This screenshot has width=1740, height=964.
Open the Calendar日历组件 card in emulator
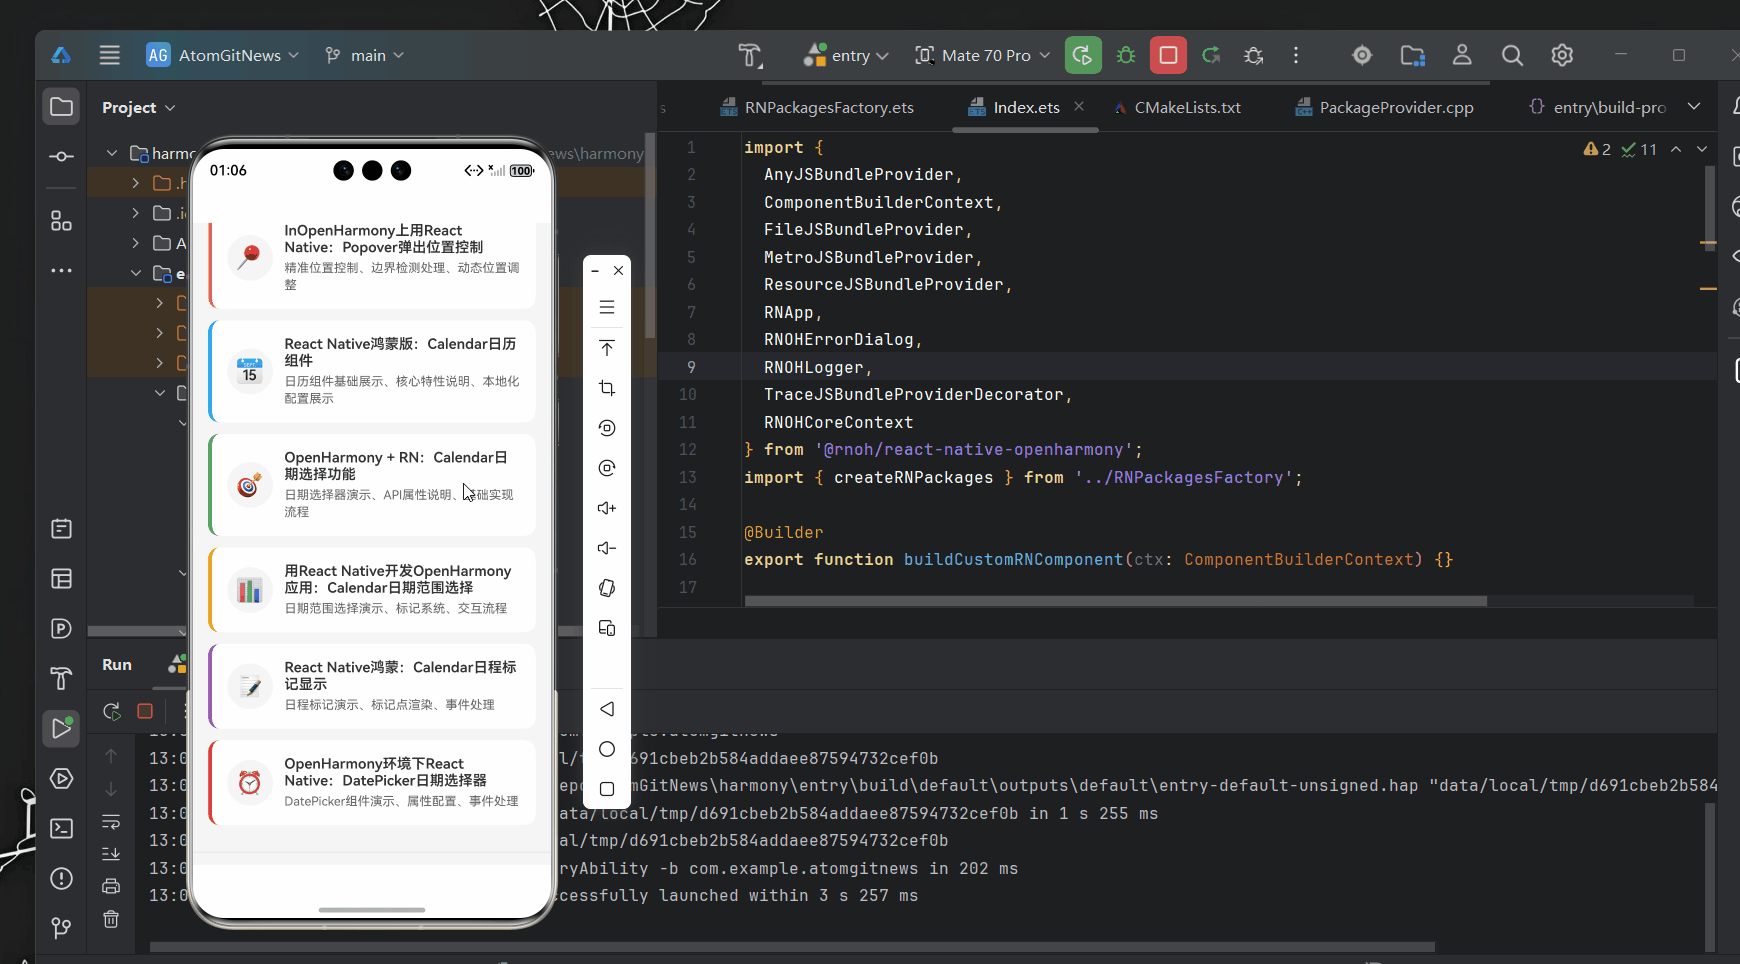pyautogui.click(x=372, y=371)
